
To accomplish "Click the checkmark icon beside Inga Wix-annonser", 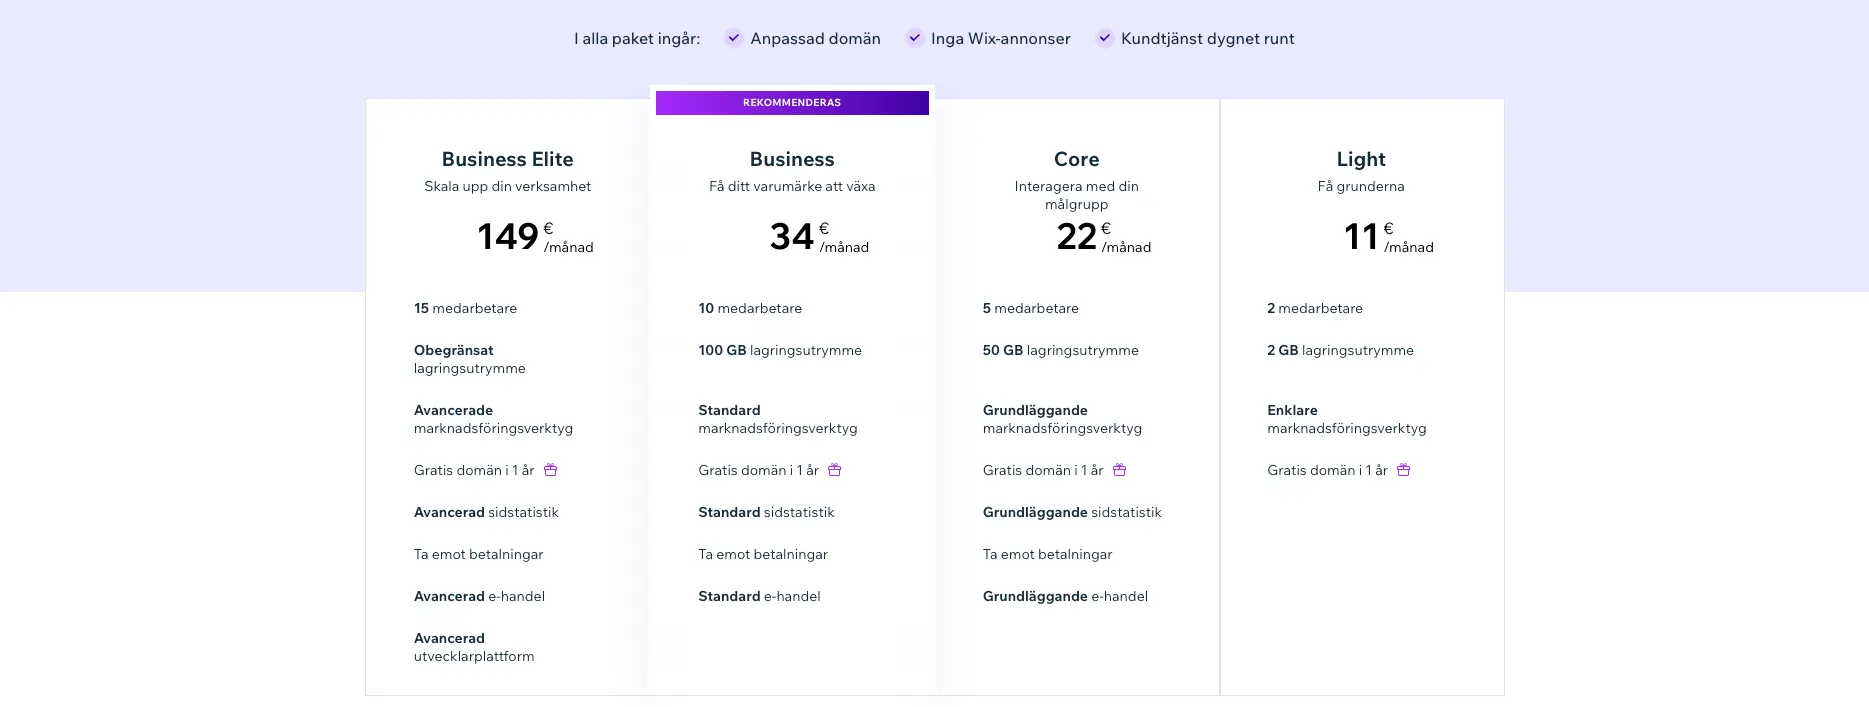I will [x=914, y=38].
